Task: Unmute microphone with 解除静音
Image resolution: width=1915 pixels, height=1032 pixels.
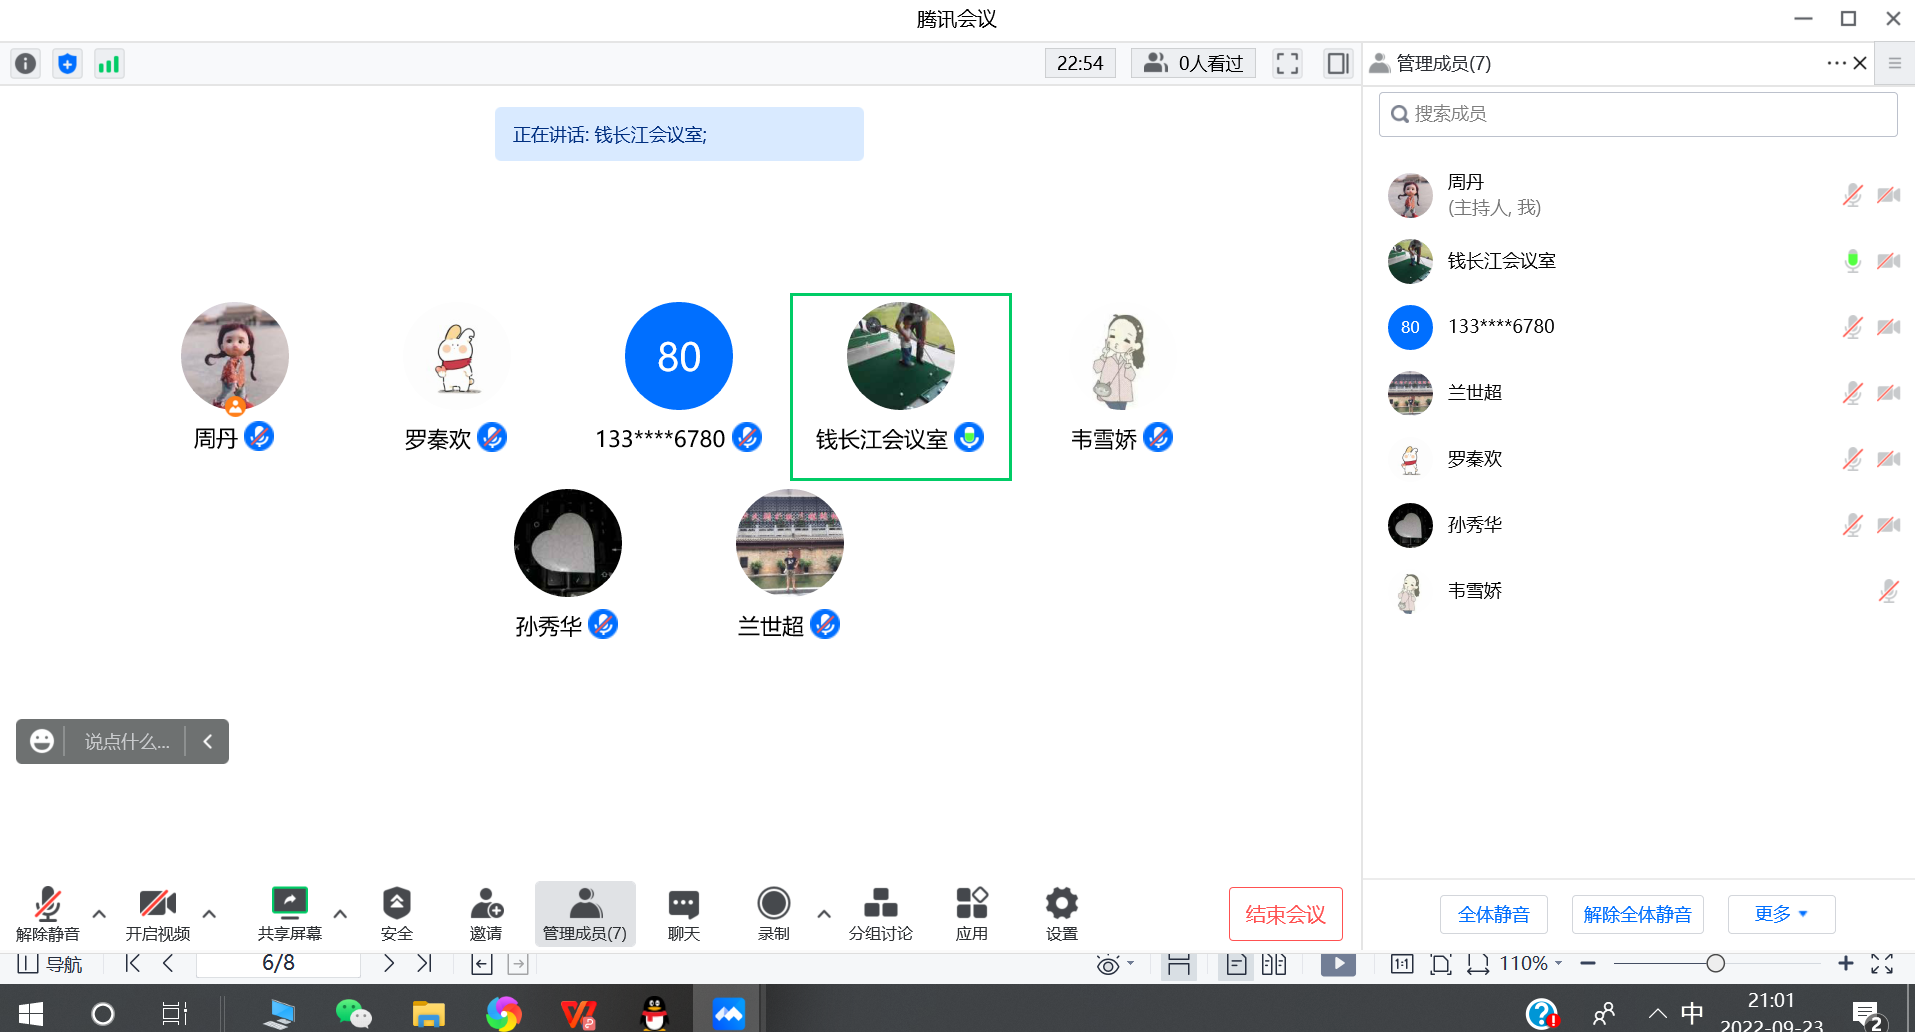Action: [47, 913]
